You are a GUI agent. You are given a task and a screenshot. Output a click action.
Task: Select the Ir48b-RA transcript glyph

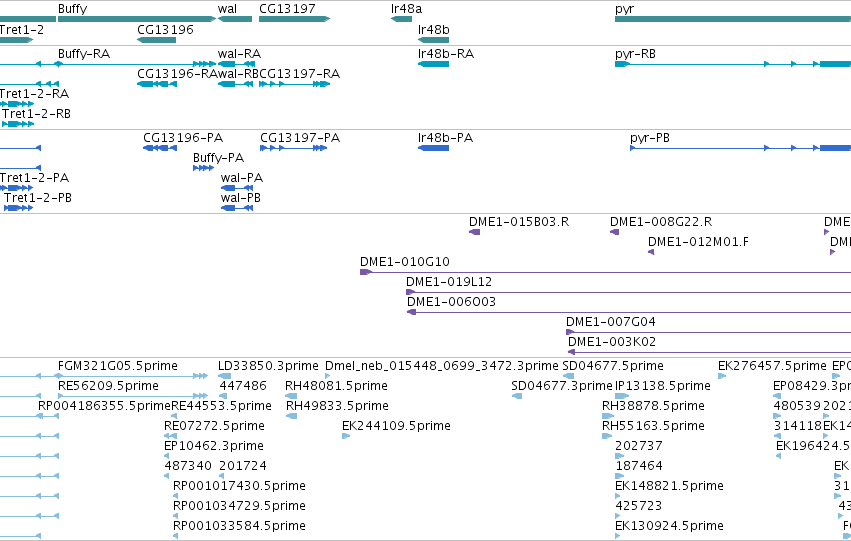click(x=433, y=64)
